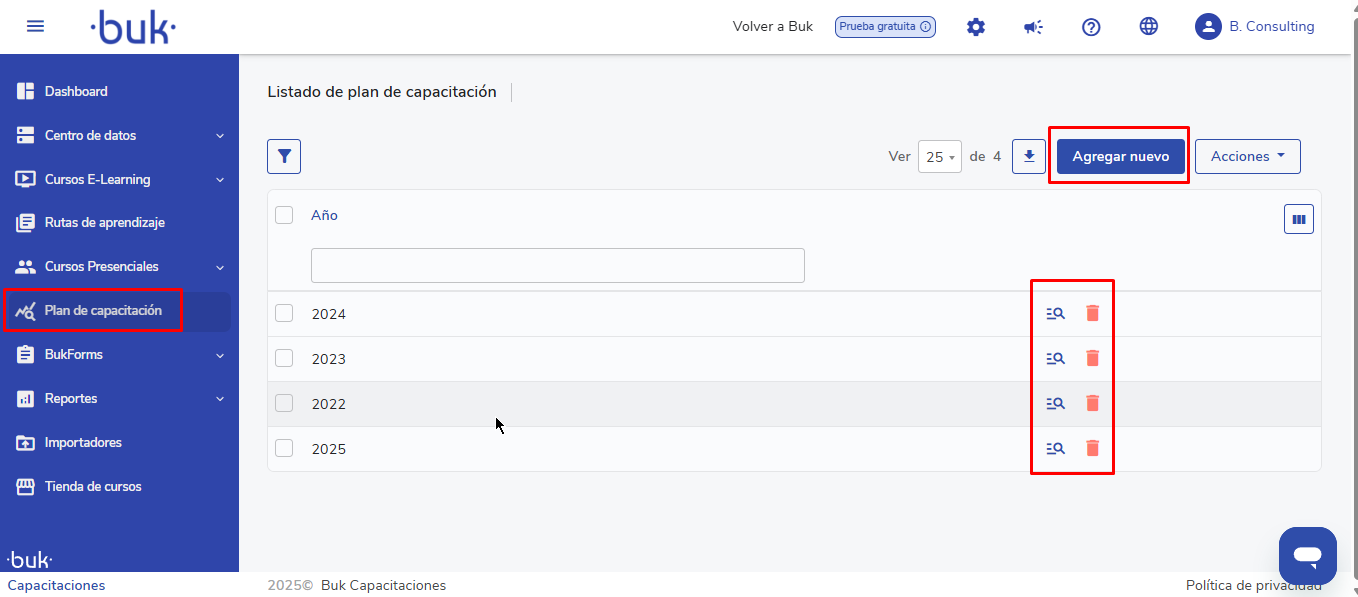Select the 2024 row checkbox
Image resolution: width=1358 pixels, height=597 pixels.
[284, 314]
